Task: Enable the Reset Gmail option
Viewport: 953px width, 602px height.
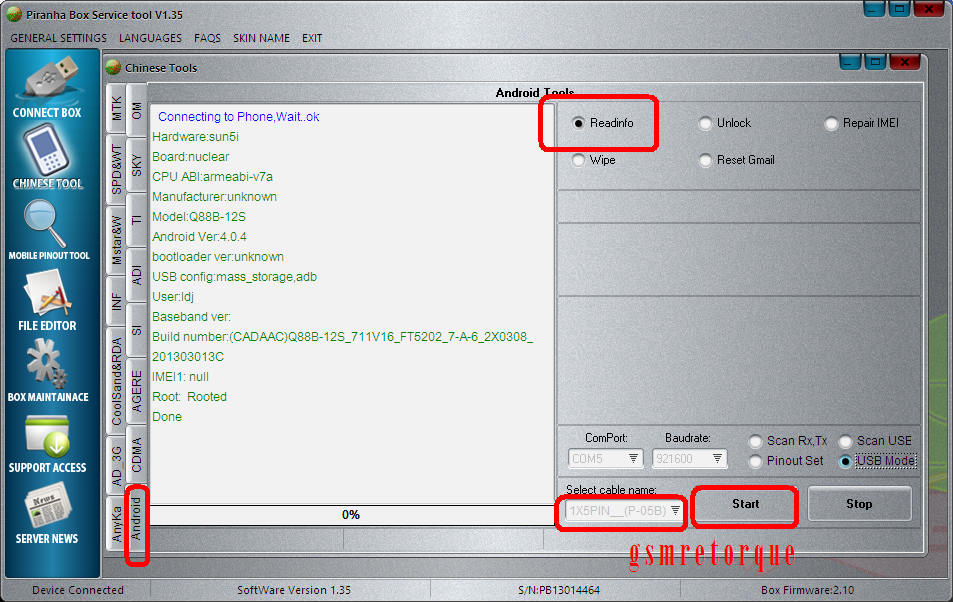Action: click(707, 160)
